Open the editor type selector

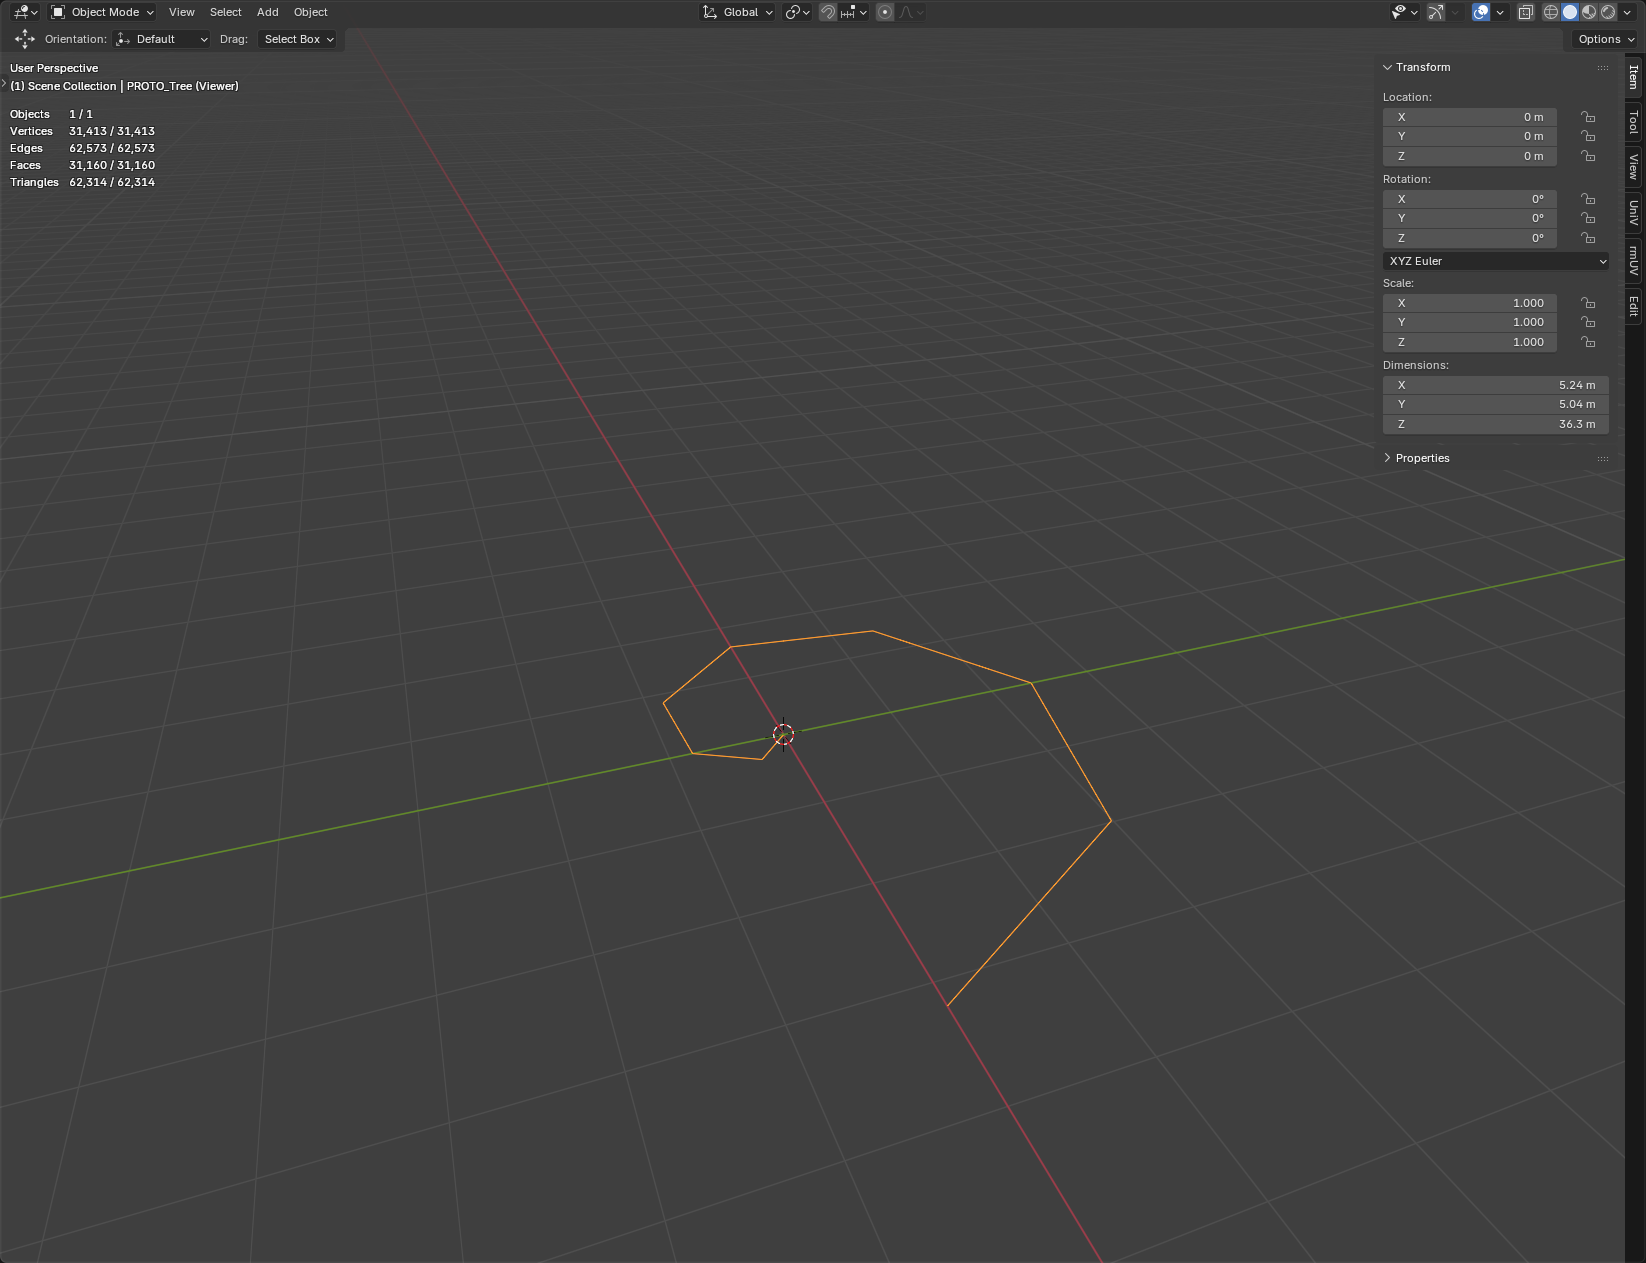coord(25,12)
